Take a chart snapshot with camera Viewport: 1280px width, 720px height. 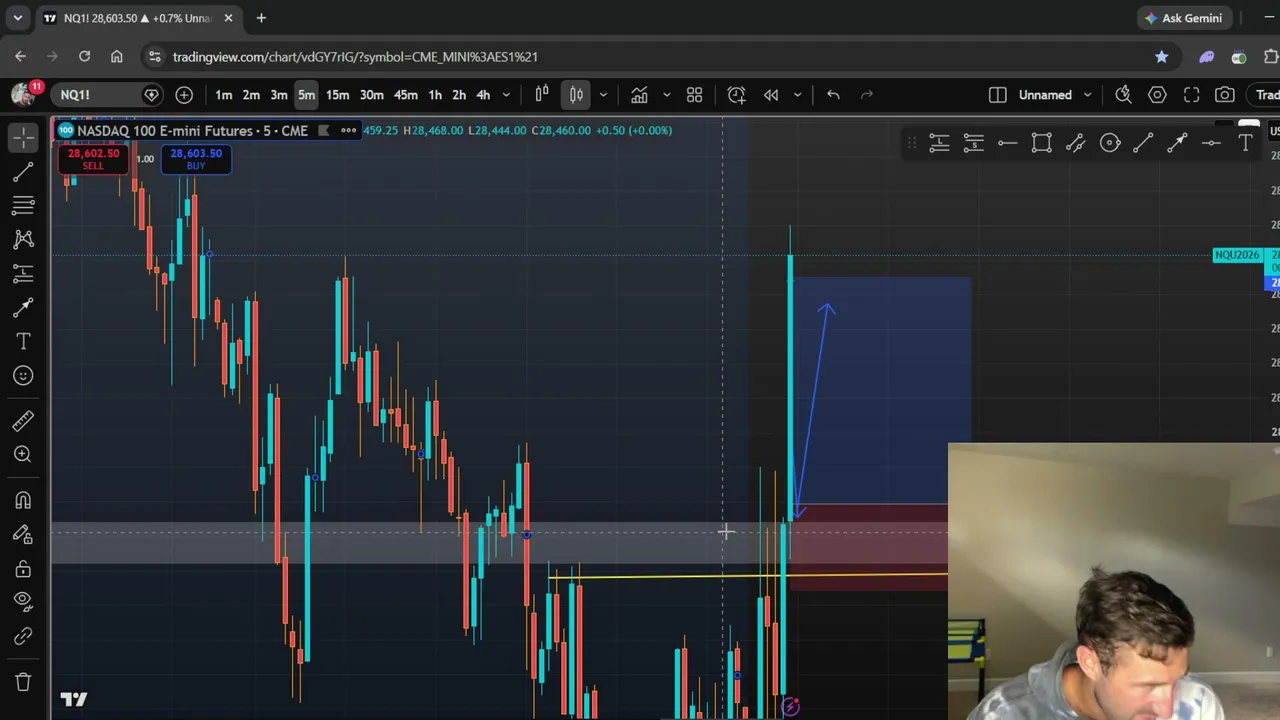tap(1225, 95)
